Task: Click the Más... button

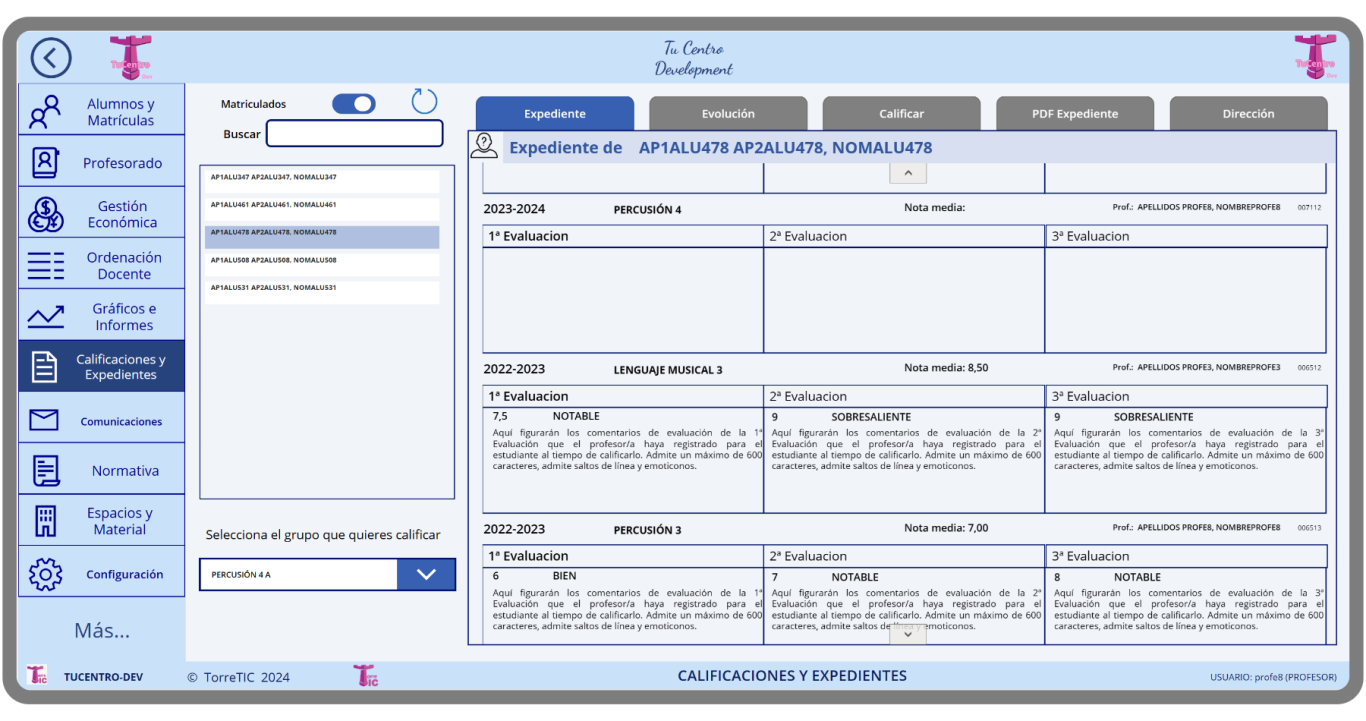Action: pos(102,631)
